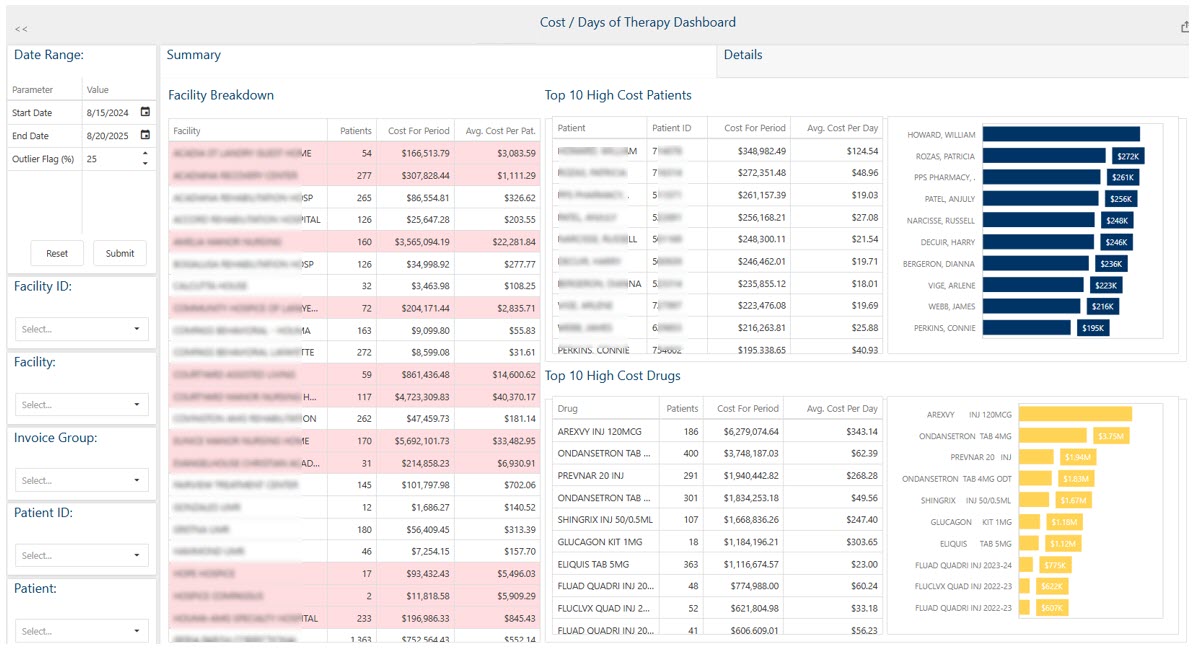
Task: Increase Outlier Flag with the up arrow
Action: (145, 154)
